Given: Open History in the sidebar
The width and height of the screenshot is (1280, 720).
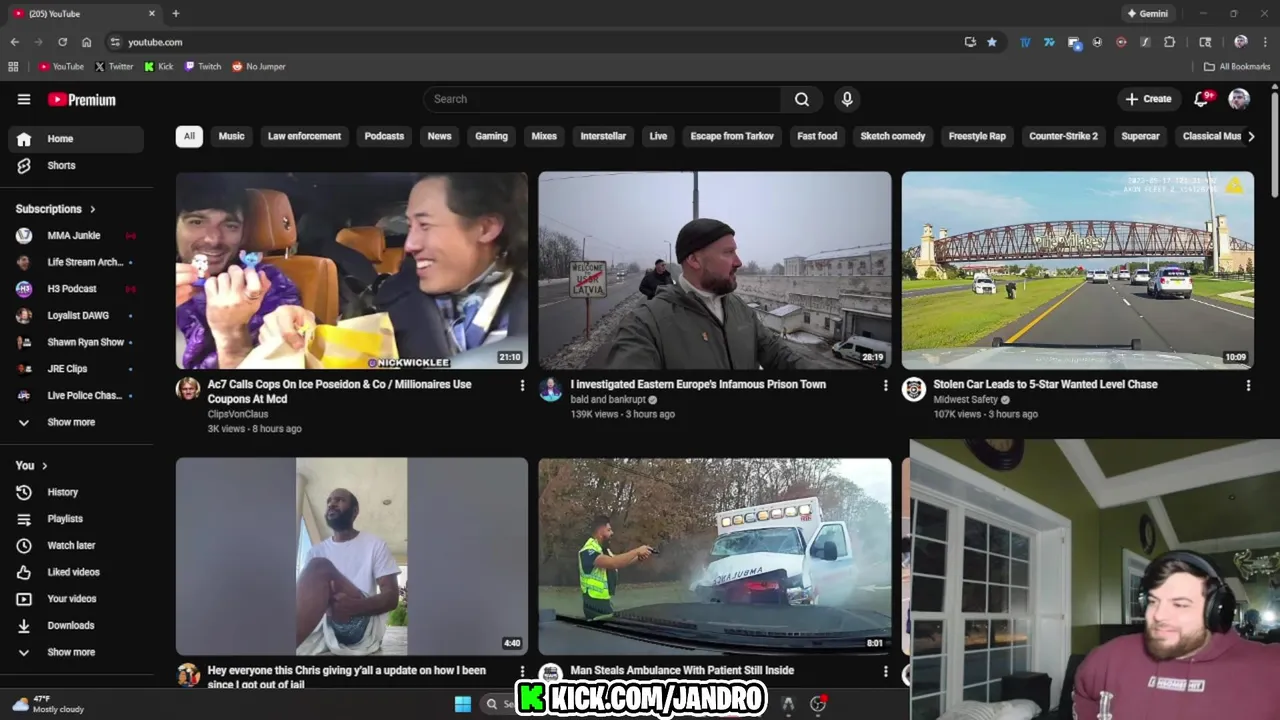Looking at the screenshot, I should 76,492.
